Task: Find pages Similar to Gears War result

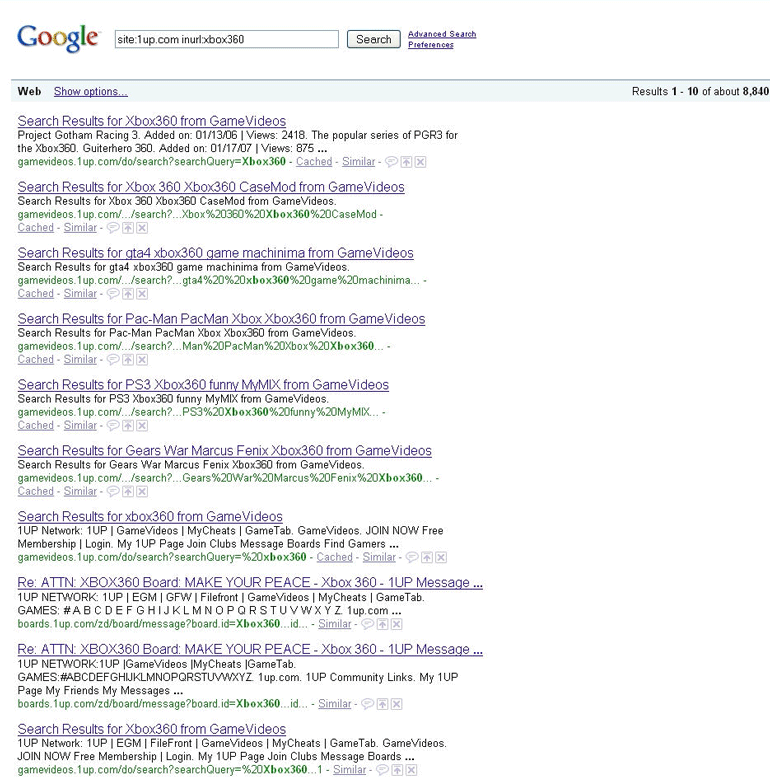Action: point(80,491)
